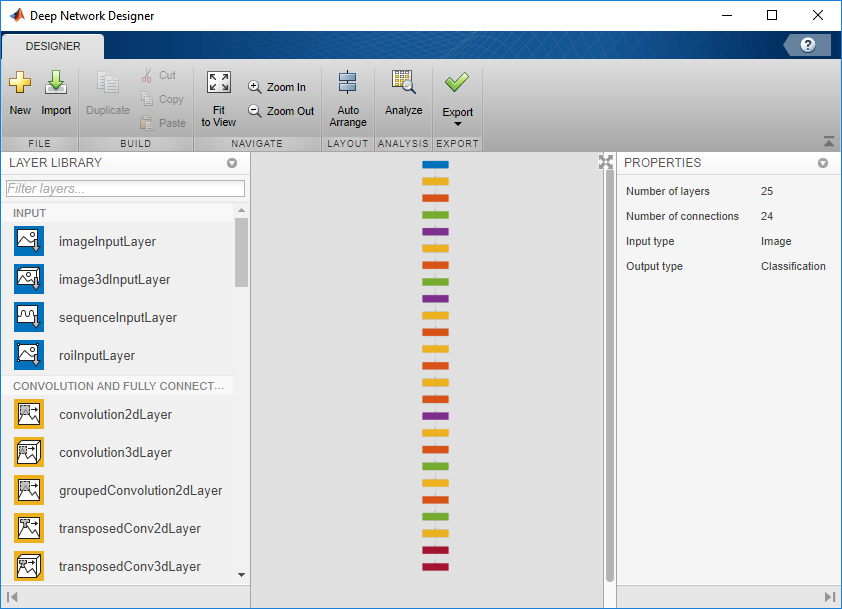Click the Output type value Classification
Screen dimensions: 842x609
[x=793, y=266]
